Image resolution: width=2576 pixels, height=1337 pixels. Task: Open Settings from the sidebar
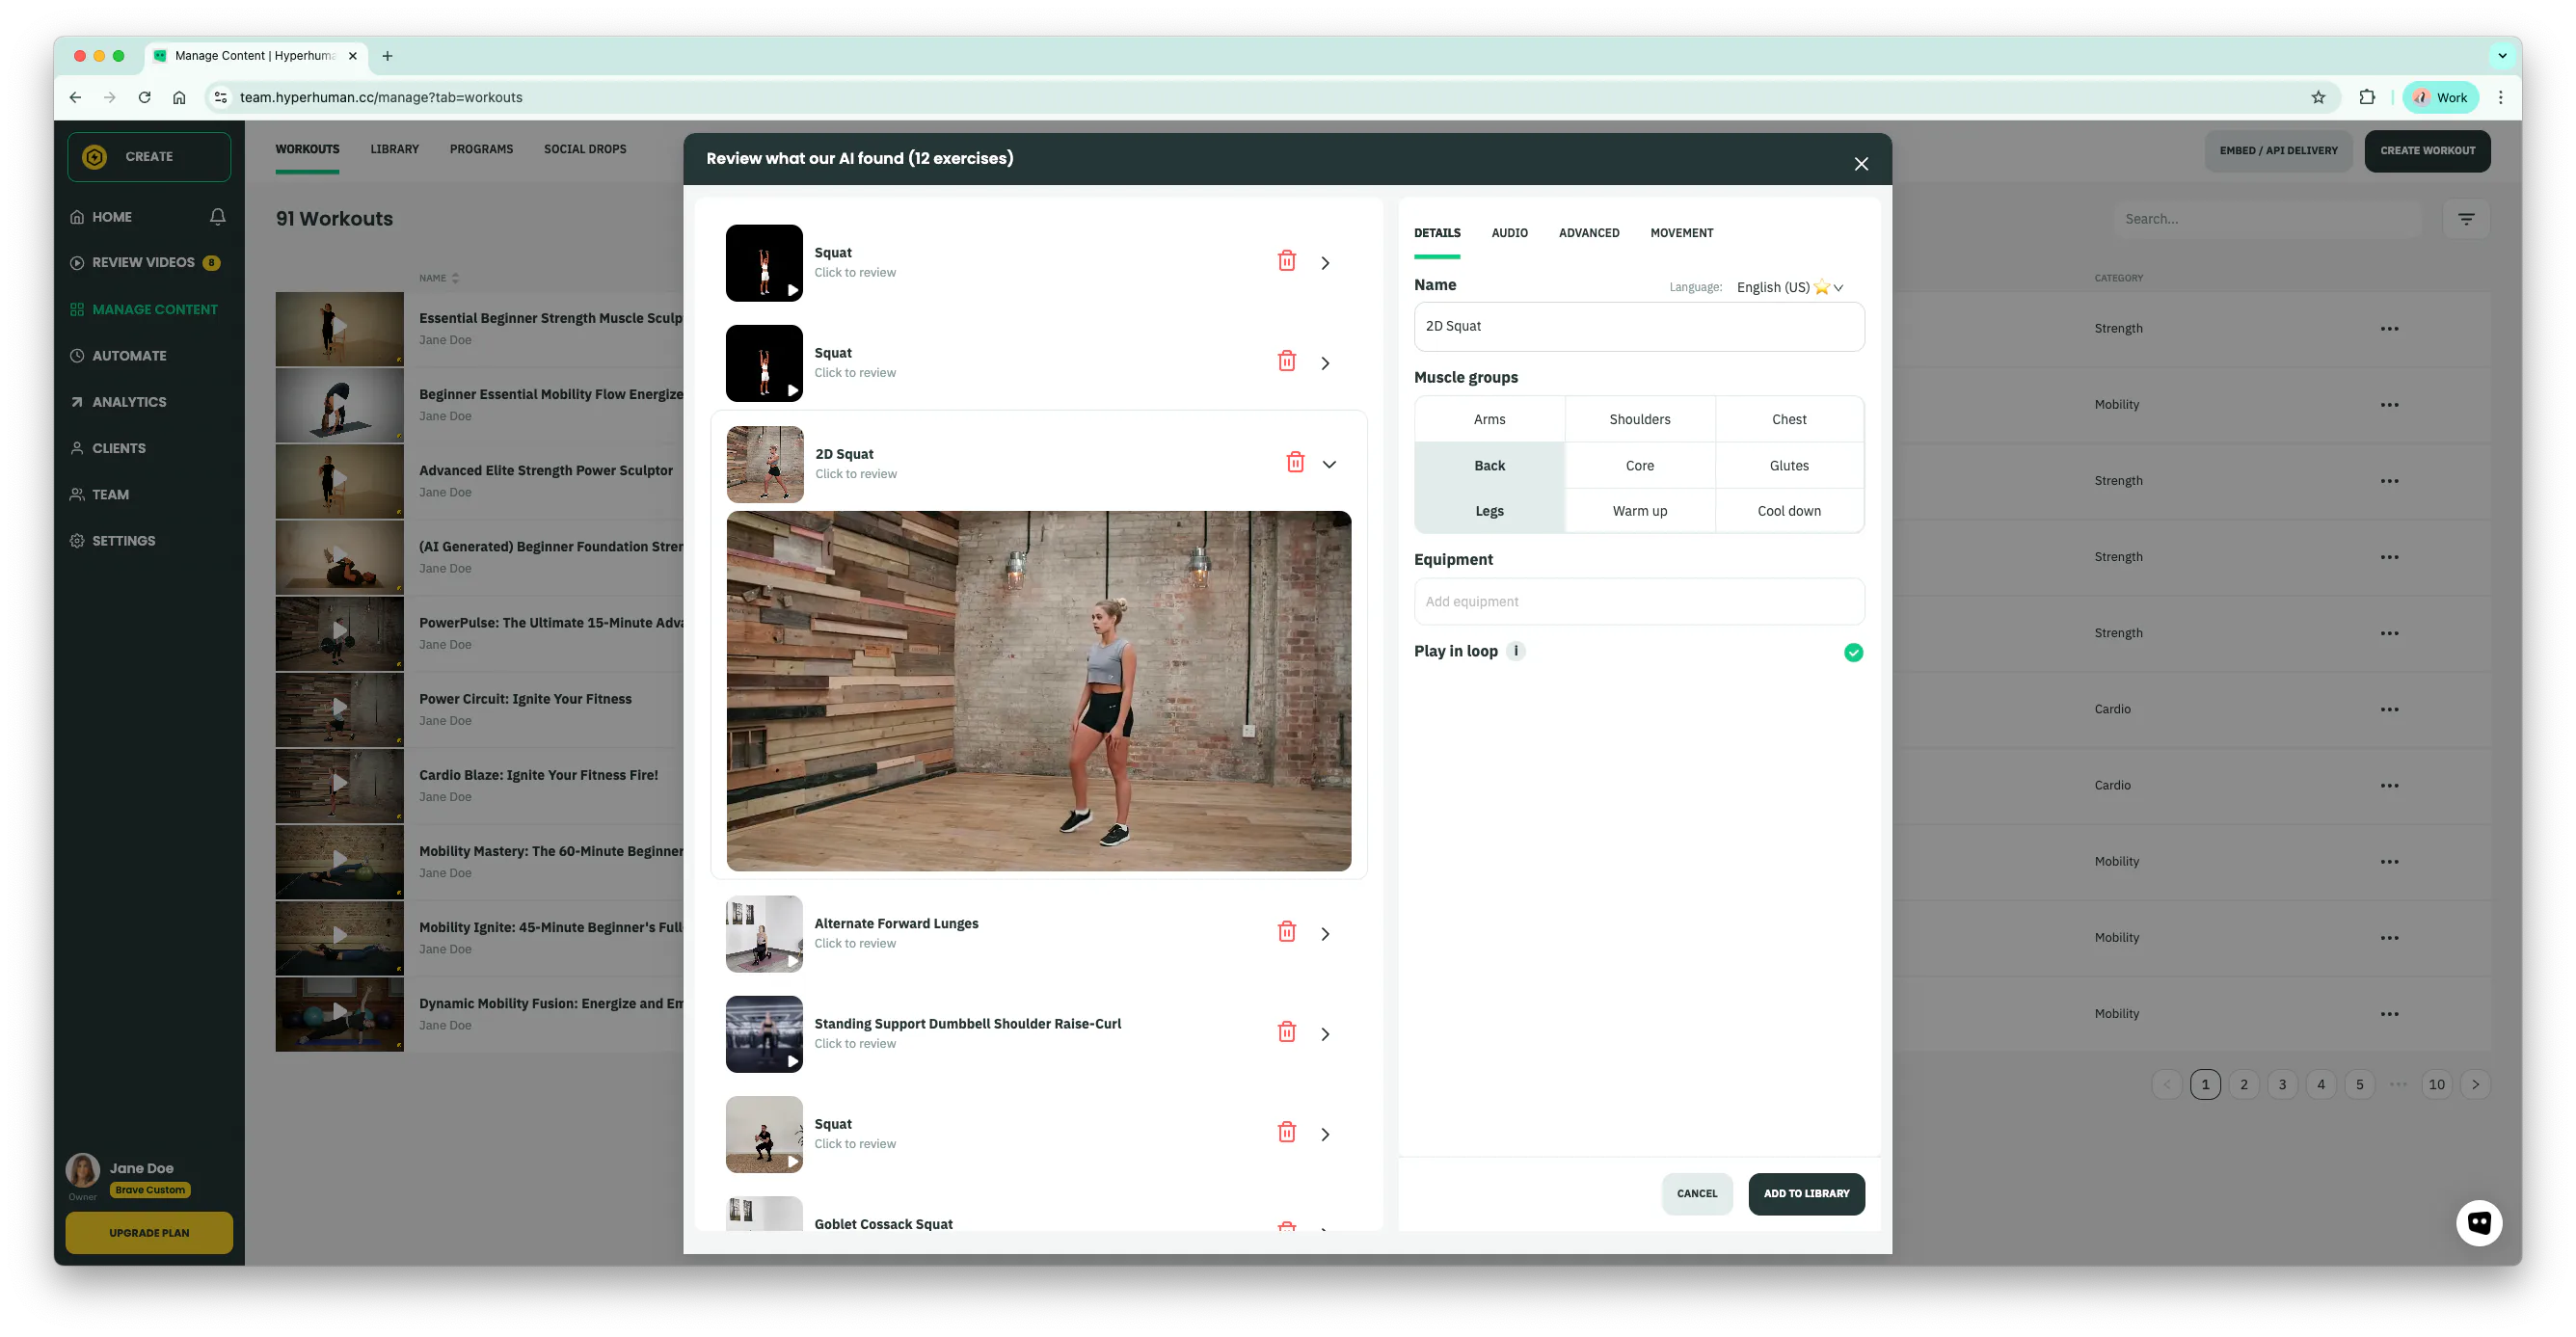(124, 540)
